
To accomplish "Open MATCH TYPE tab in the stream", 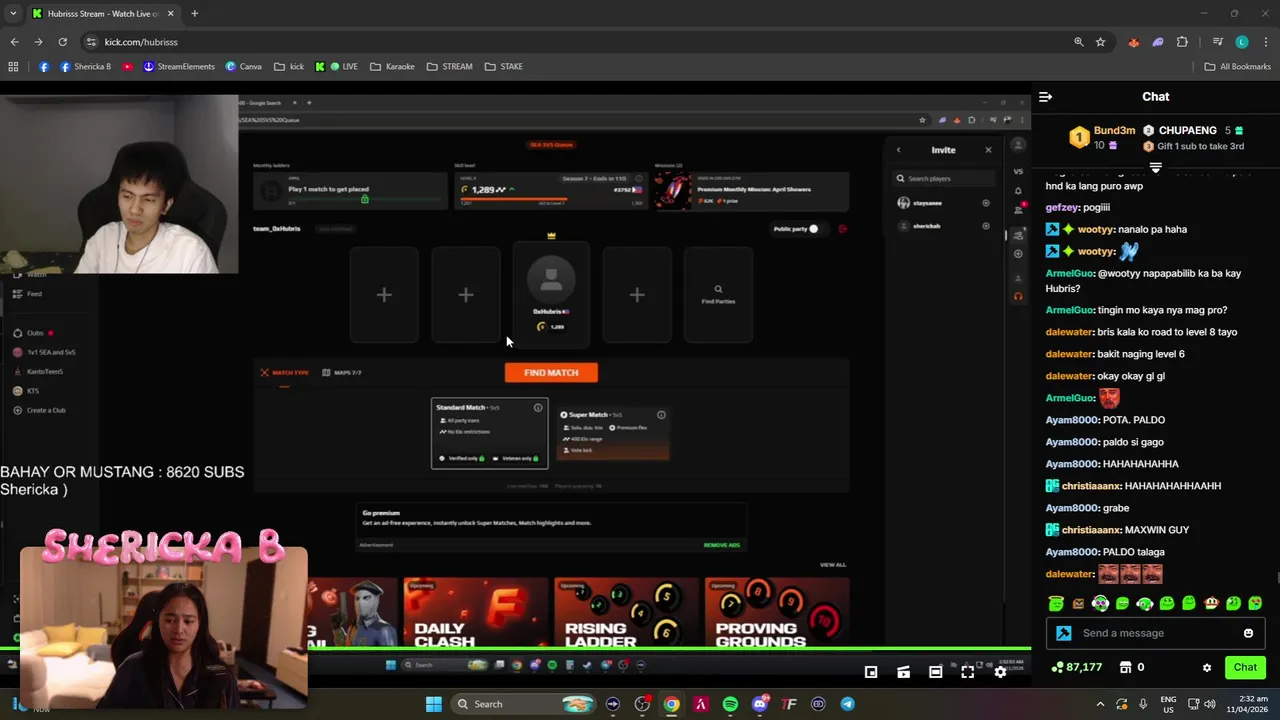I will point(284,373).
